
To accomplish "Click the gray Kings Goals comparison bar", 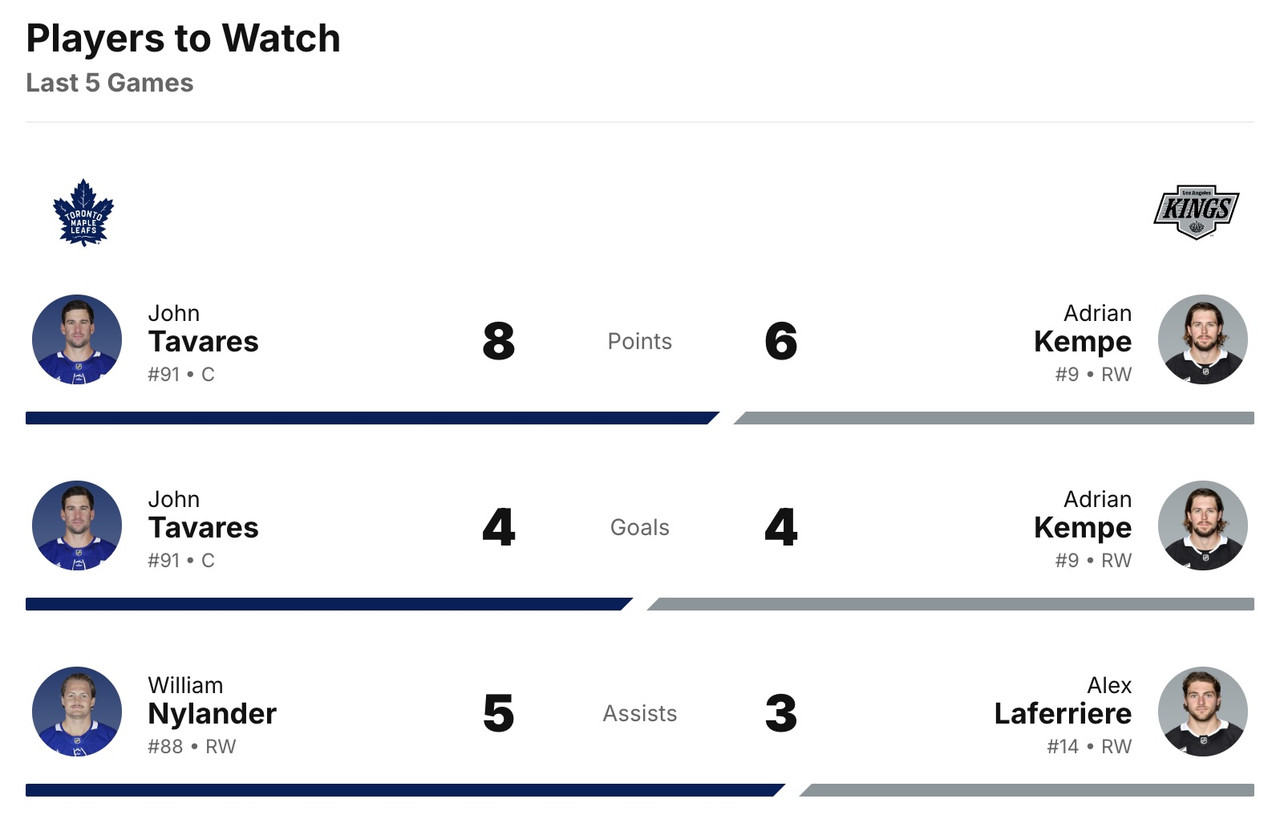I will (x=950, y=604).
